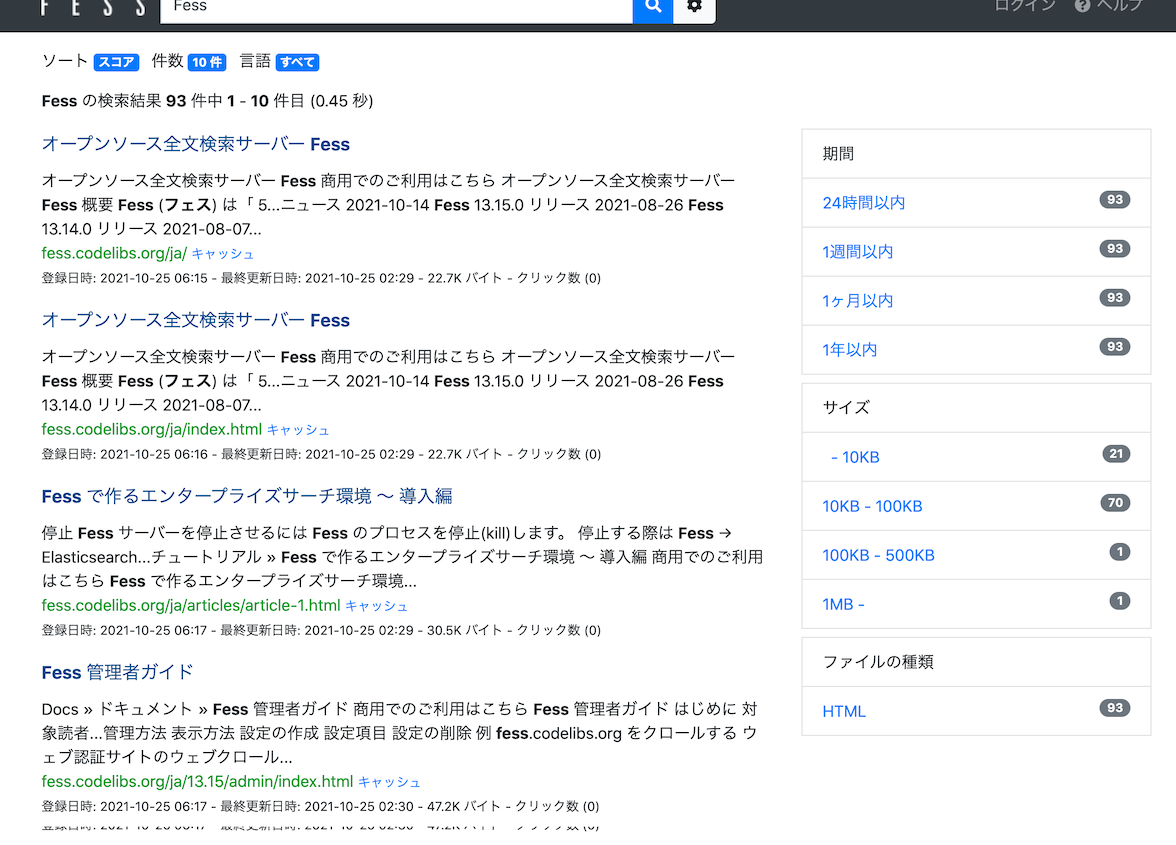Image resolution: width=1176 pixels, height=845 pixels.
Task: Filter by size 10KB - 100KB
Action: pos(872,506)
